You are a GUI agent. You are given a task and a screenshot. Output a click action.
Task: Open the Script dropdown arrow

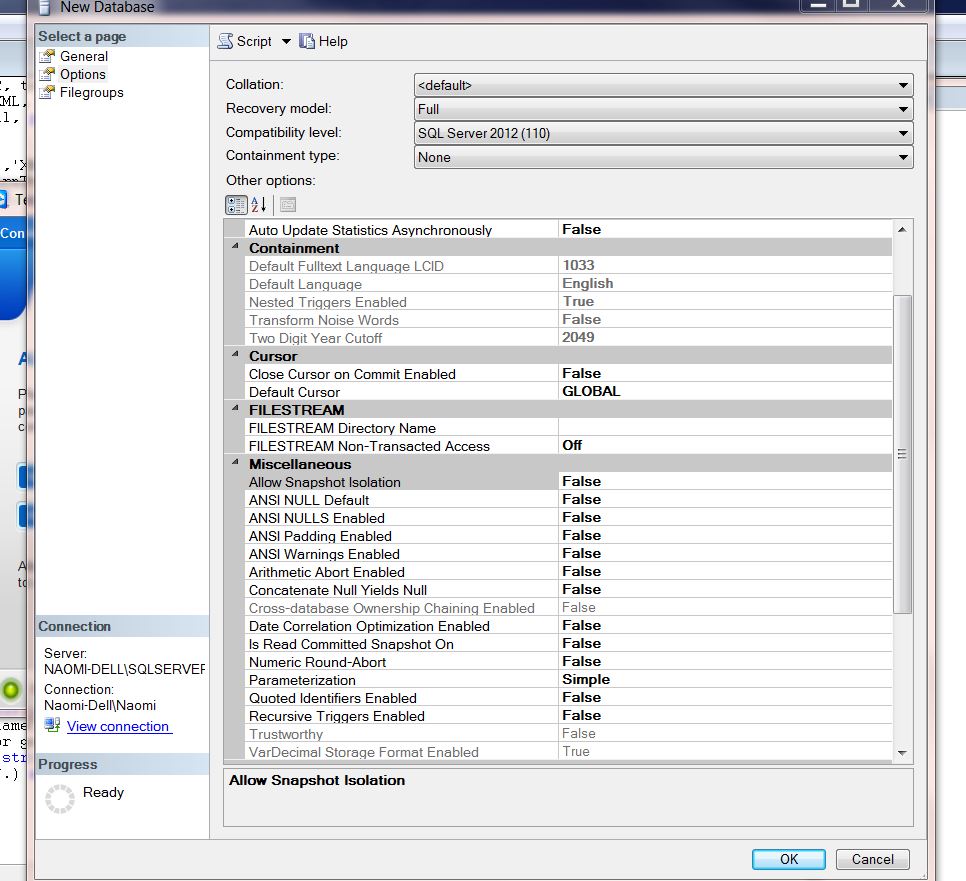pyautogui.click(x=286, y=41)
